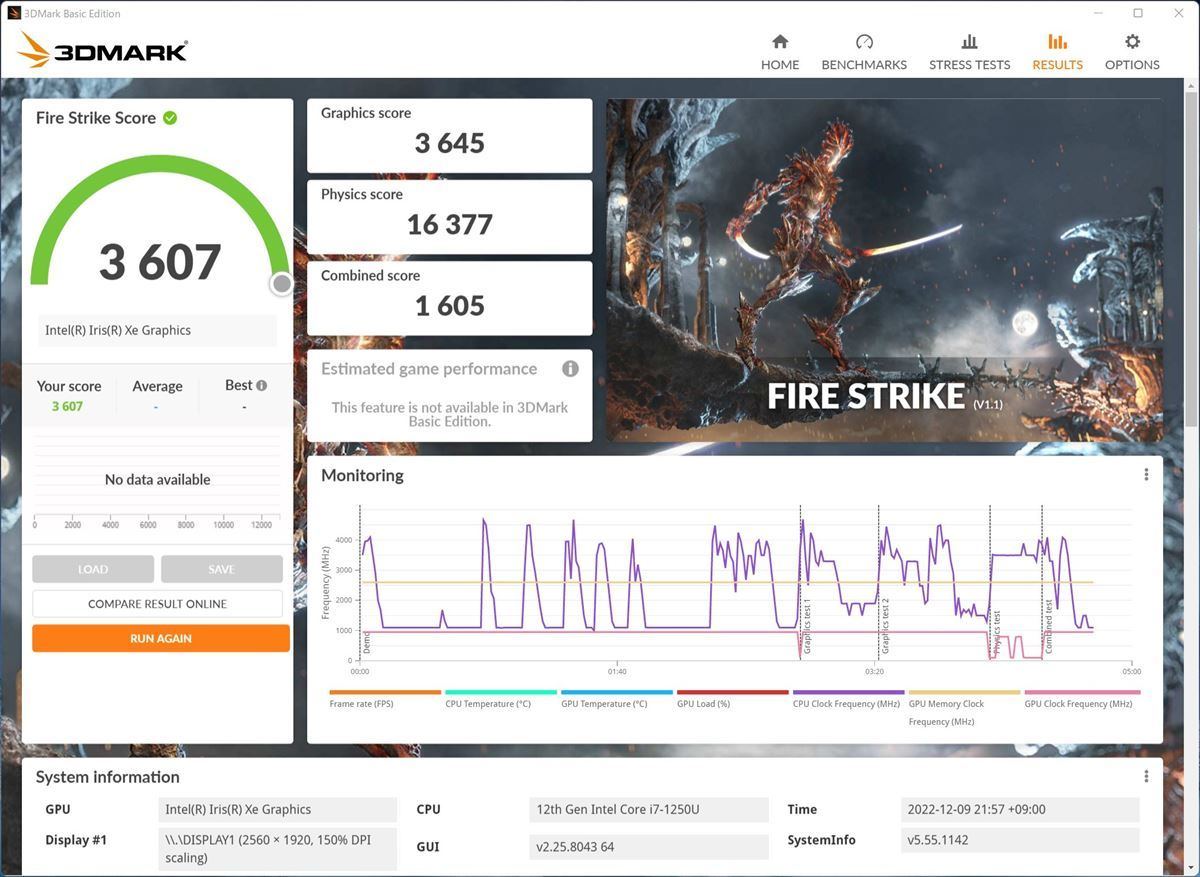This screenshot has width=1200, height=877.
Task: Click the SAVE button
Action: tap(222, 569)
